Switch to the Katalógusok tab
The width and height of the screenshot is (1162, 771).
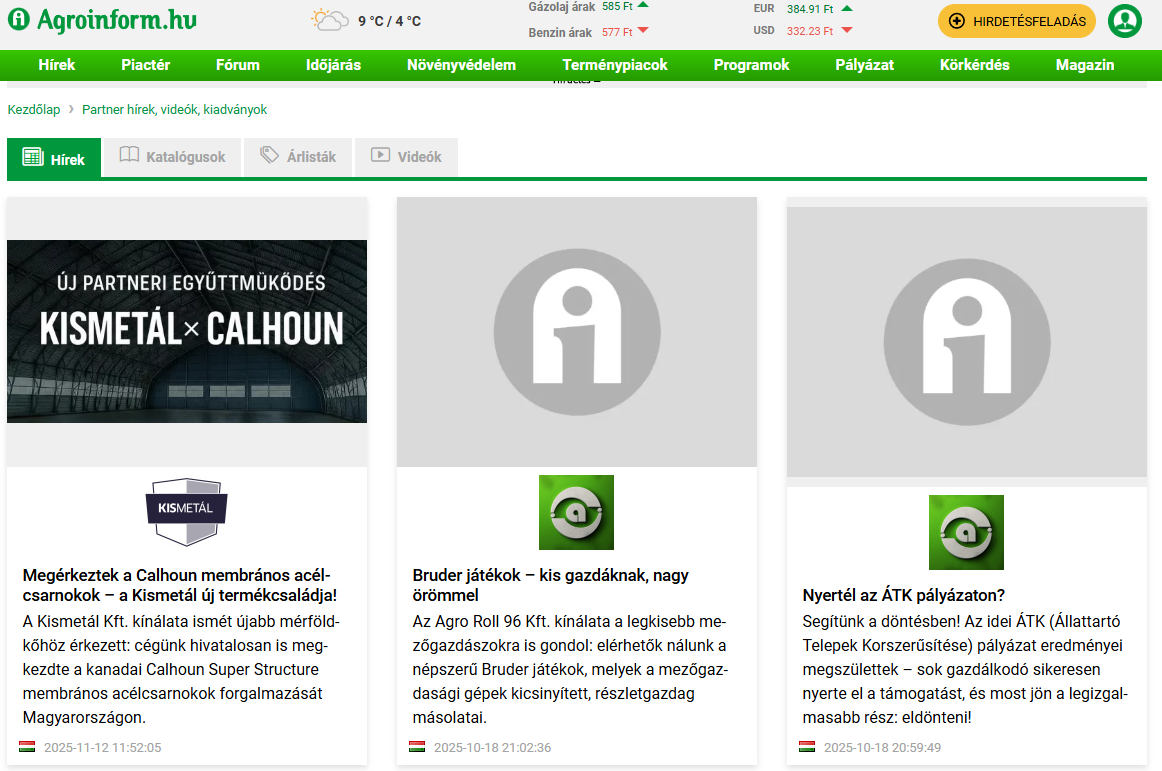coord(172,157)
